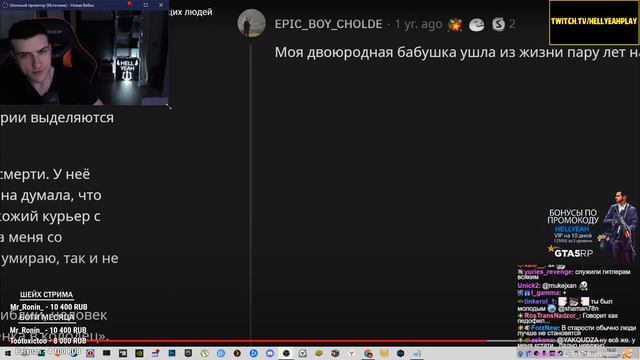Click the grey 'S' award icon
The width and height of the screenshot is (640, 360).
click(498, 24)
